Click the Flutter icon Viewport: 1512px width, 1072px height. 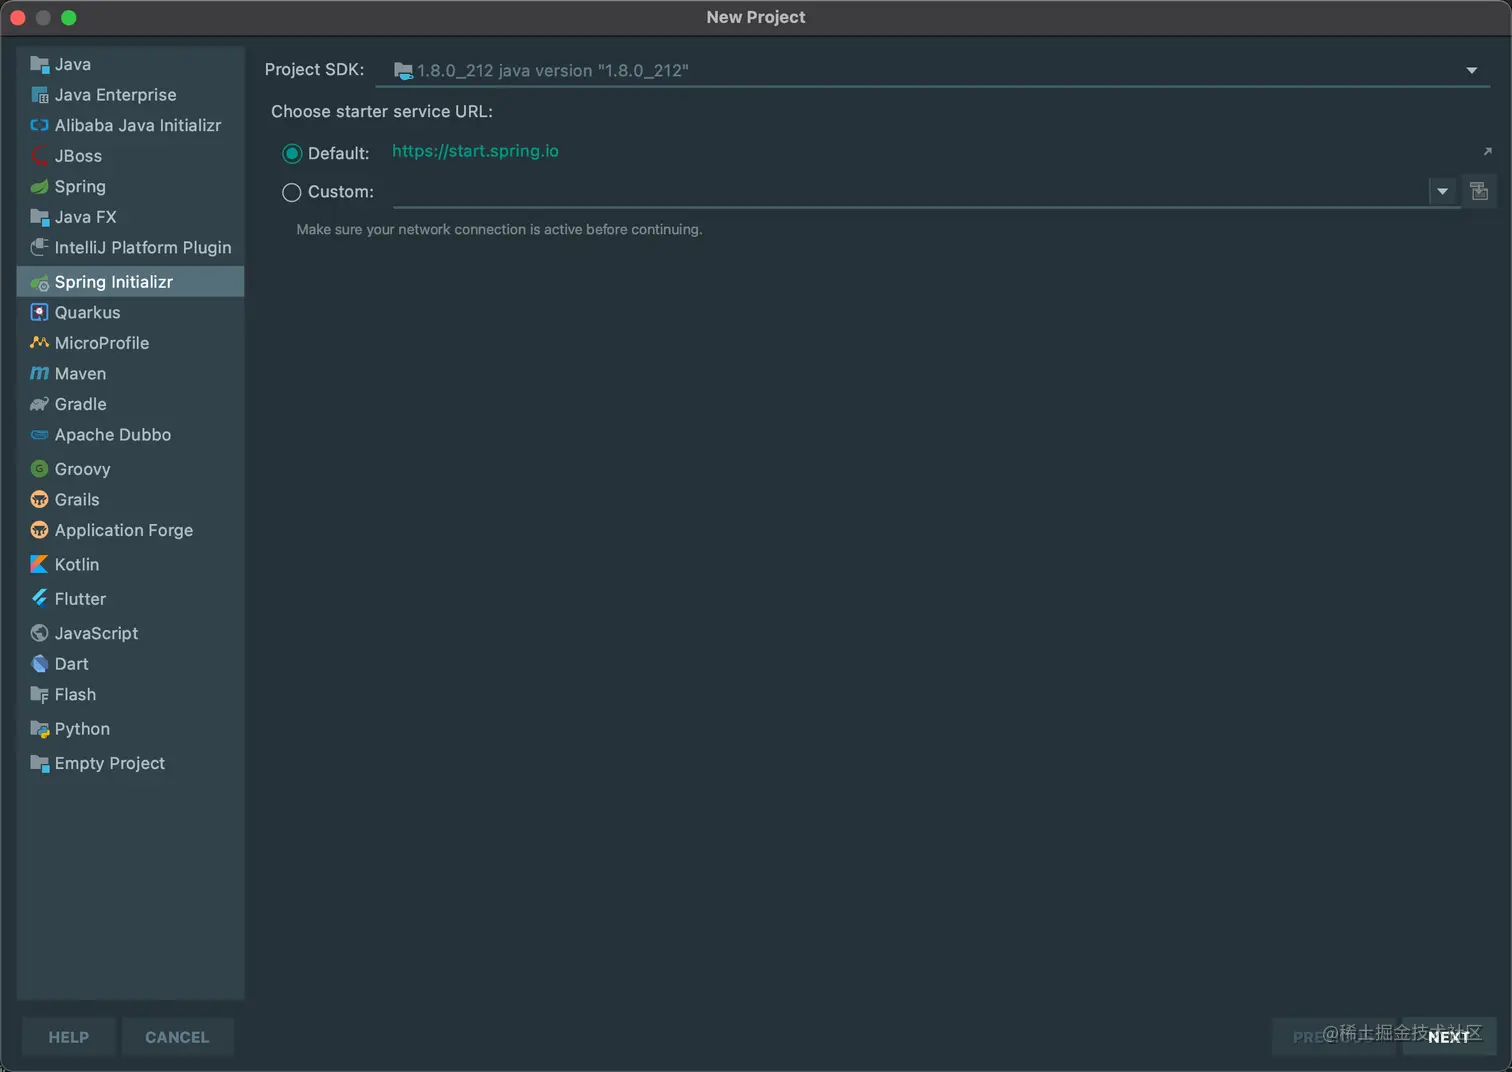tap(40, 598)
